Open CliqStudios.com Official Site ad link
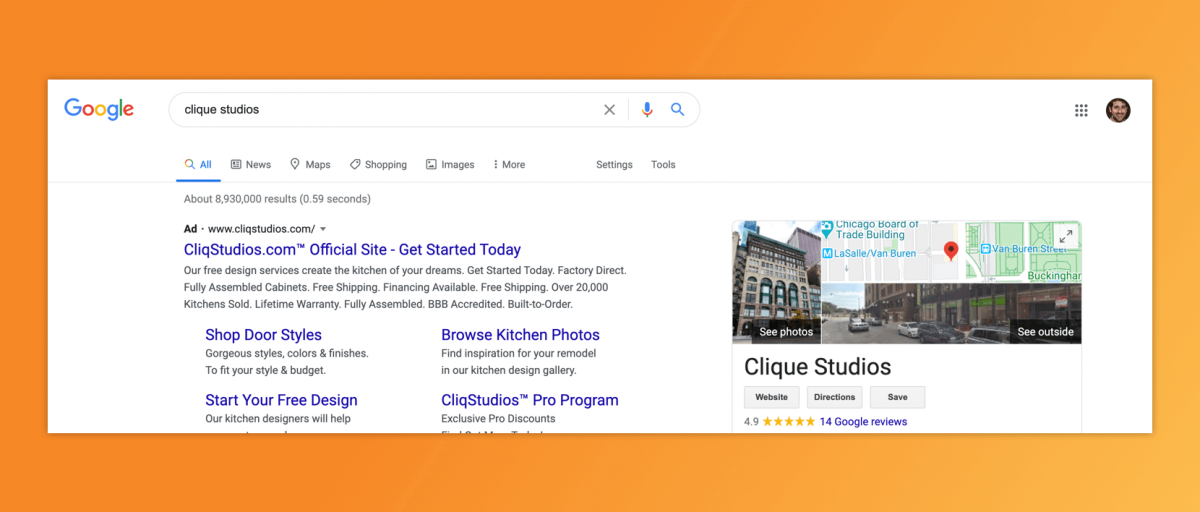Viewport: 1200px width, 512px height. coord(352,250)
